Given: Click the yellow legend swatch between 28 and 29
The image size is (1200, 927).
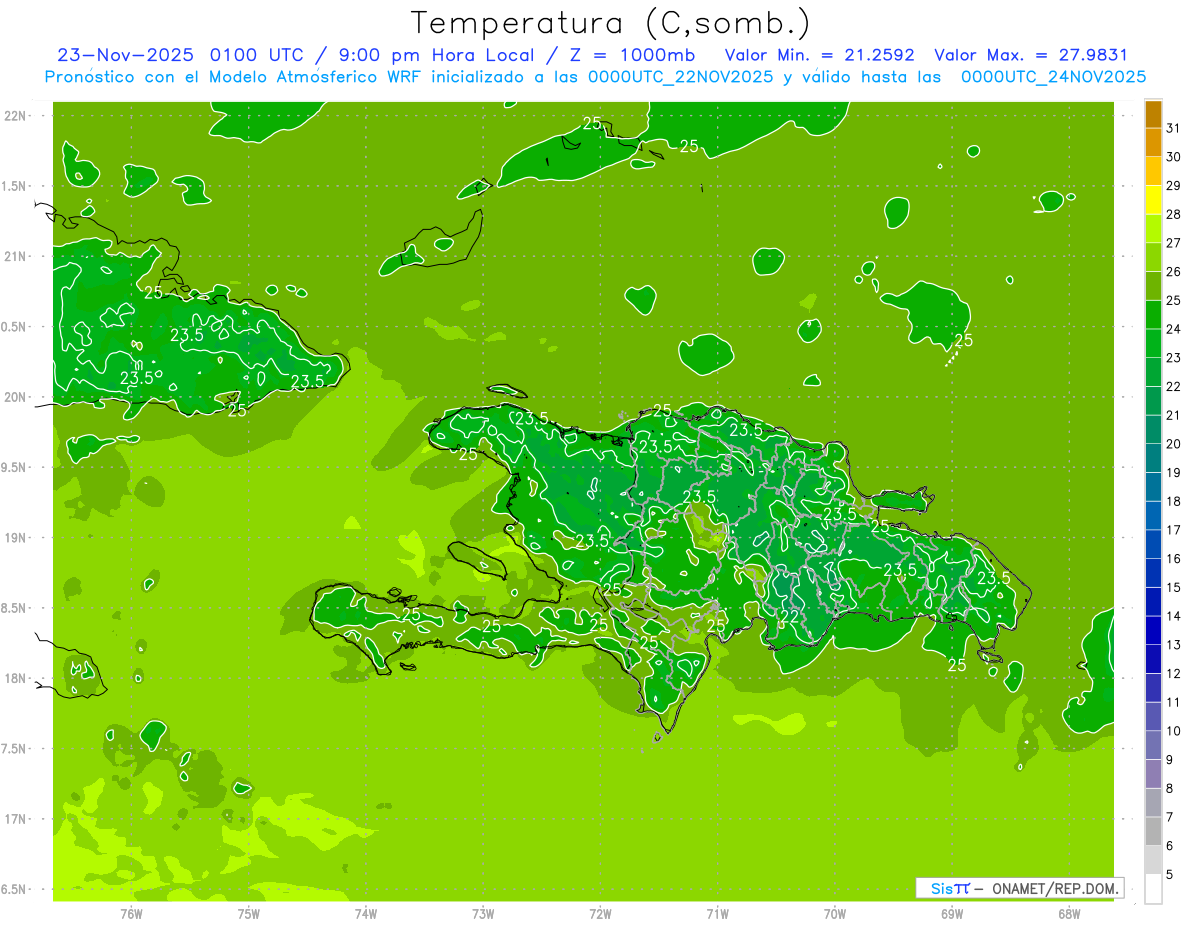Looking at the screenshot, I should [1153, 201].
